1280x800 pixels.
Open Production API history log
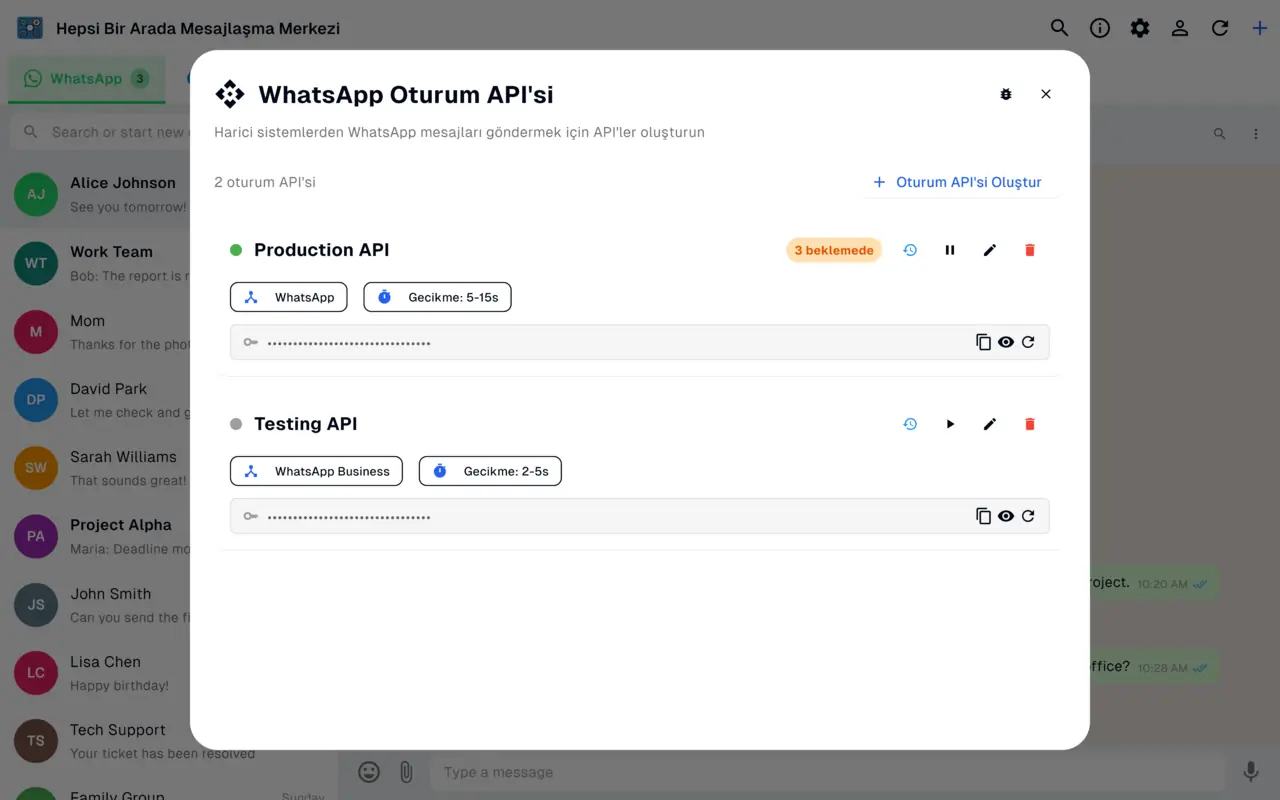tap(910, 250)
